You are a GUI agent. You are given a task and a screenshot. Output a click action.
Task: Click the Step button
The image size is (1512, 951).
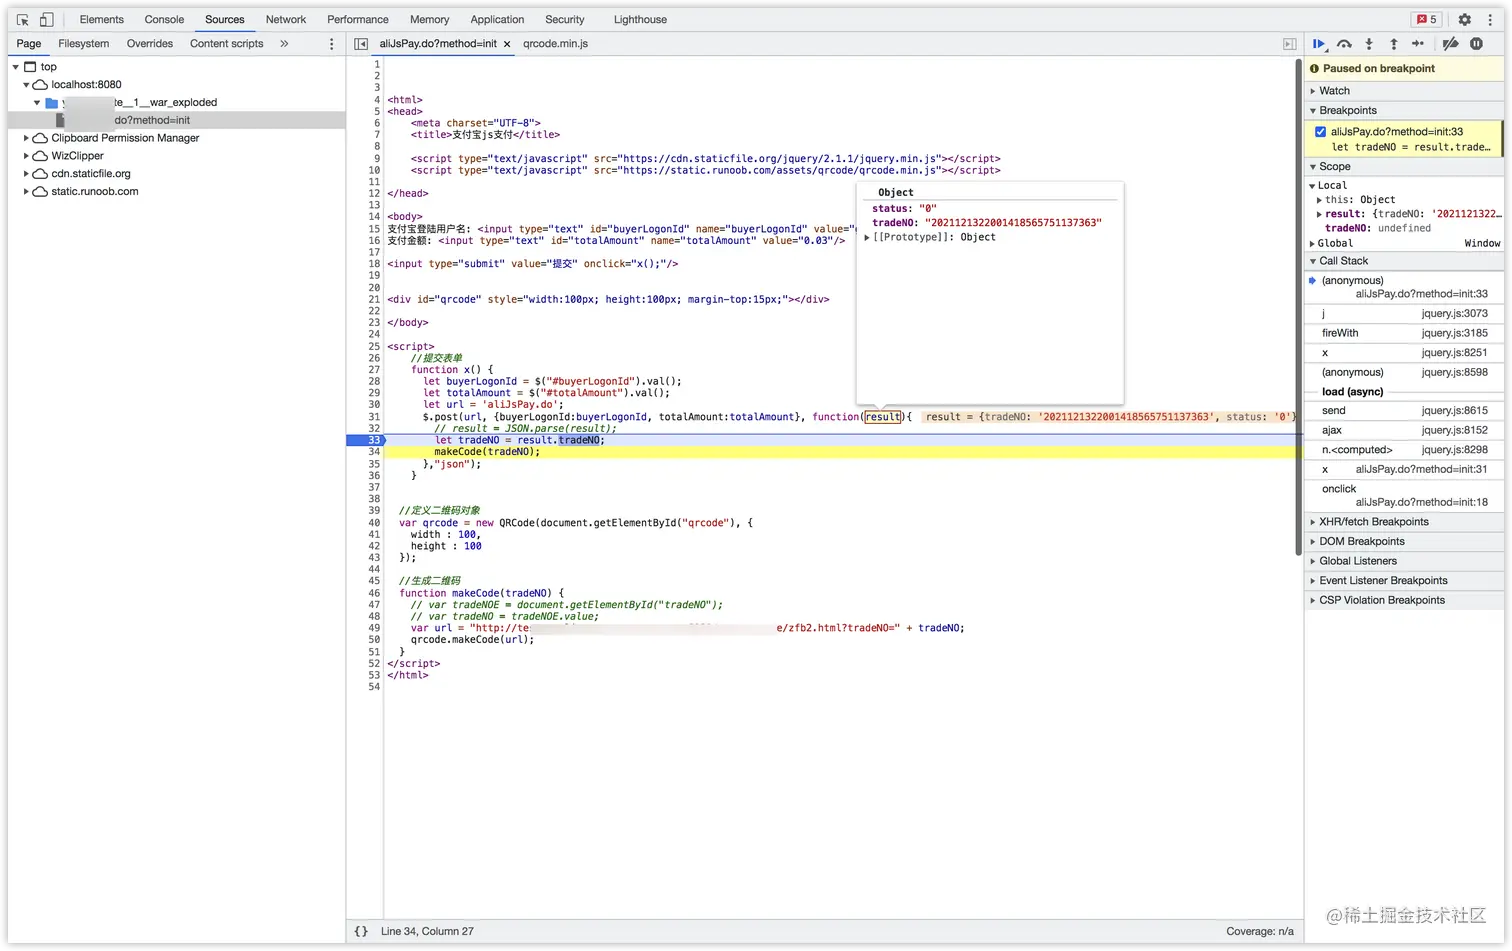pyautogui.click(x=1418, y=44)
